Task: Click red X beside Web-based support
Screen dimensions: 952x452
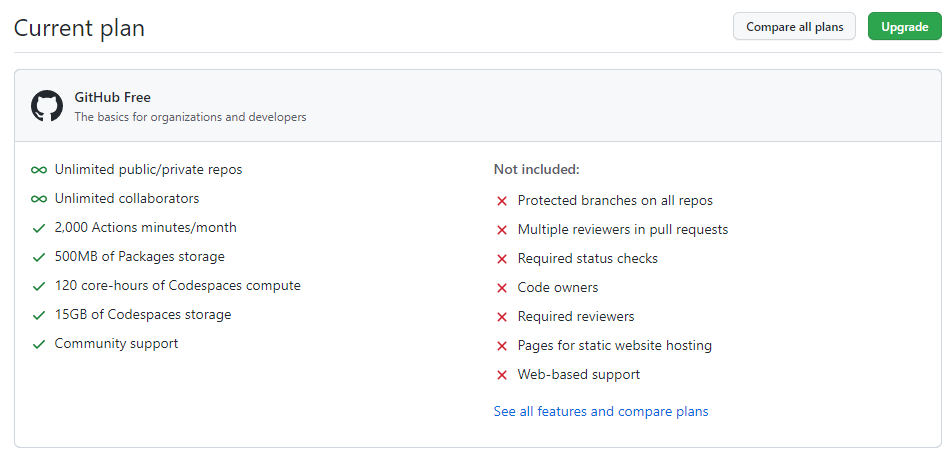Action: (x=502, y=375)
